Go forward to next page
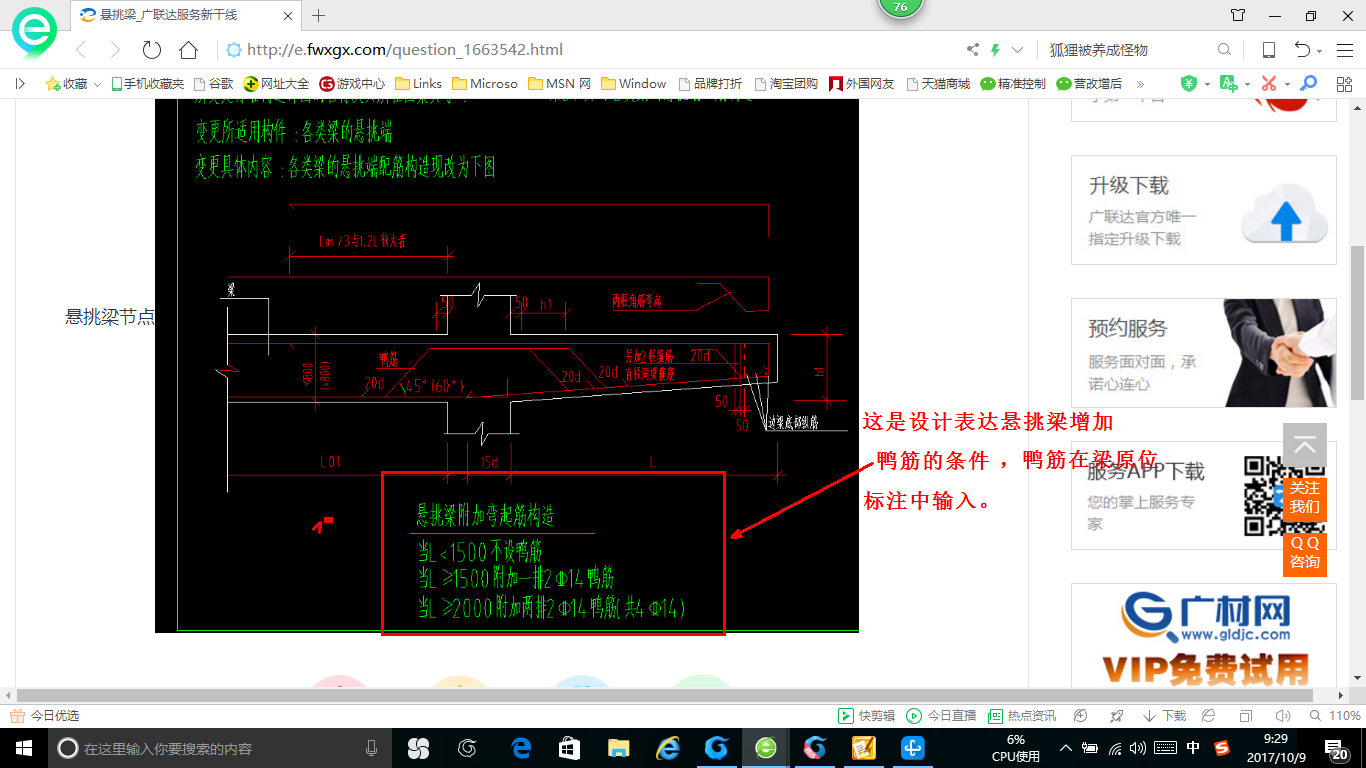 (x=115, y=50)
